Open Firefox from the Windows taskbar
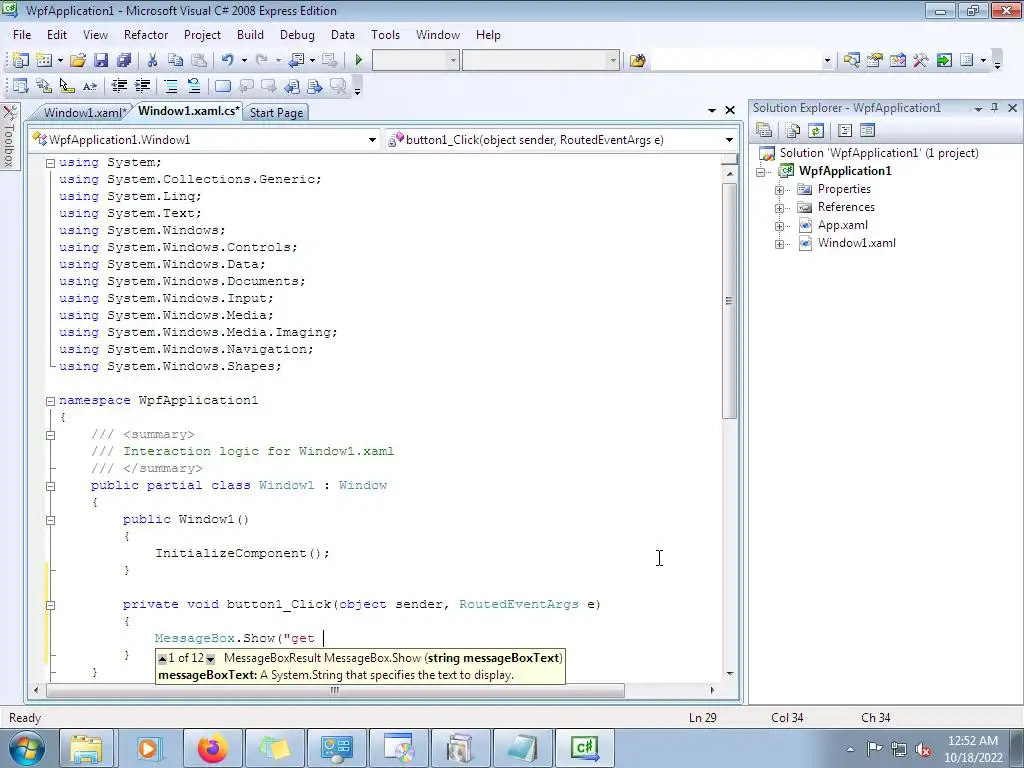1024x768 pixels. [212, 748]
